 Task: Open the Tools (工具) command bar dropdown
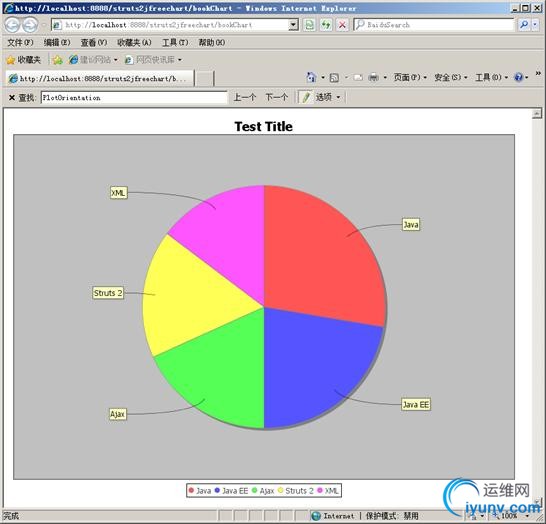tap(491, 77)
